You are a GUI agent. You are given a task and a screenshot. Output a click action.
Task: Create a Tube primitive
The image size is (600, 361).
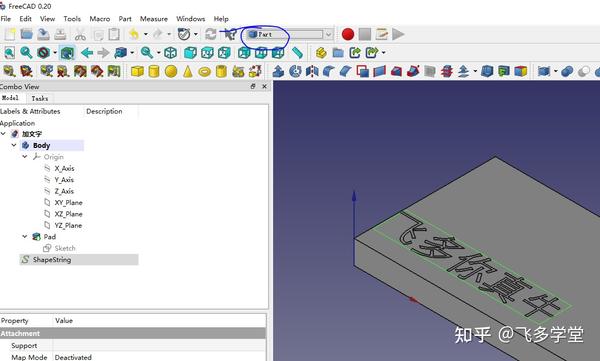(221, 71)
